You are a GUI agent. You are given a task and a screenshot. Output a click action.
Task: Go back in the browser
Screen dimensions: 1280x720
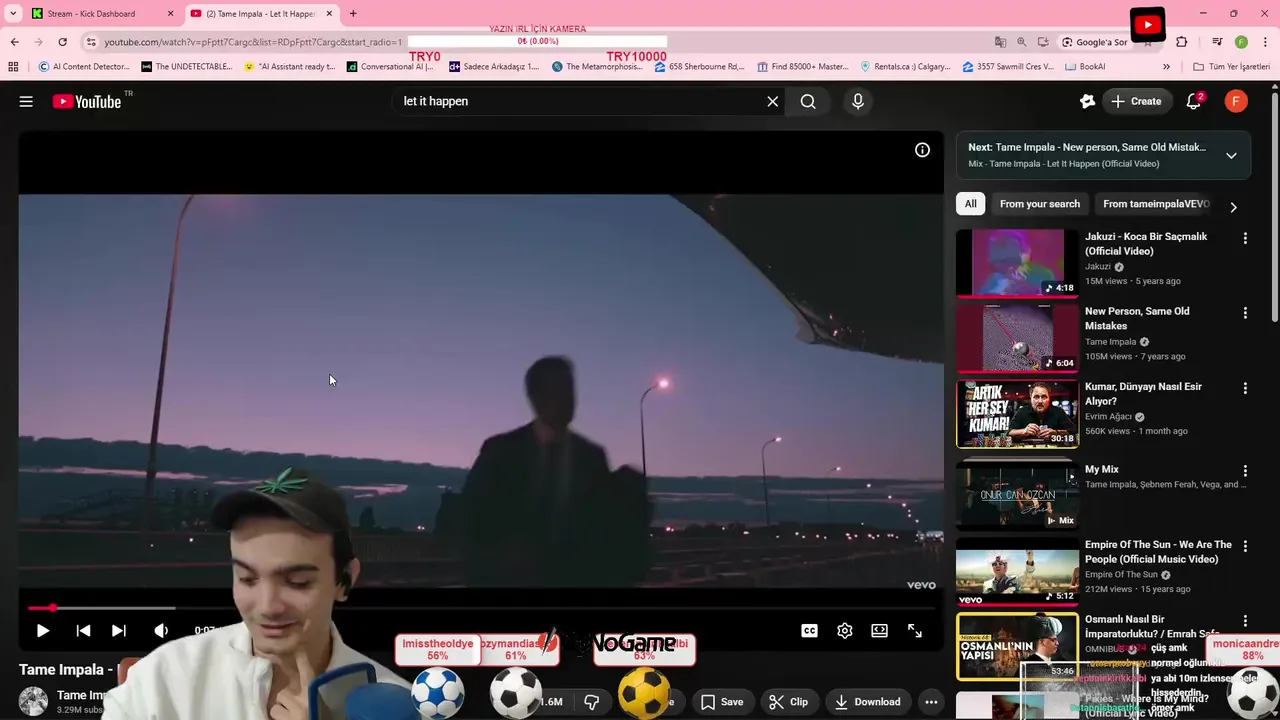coord(14,42)
